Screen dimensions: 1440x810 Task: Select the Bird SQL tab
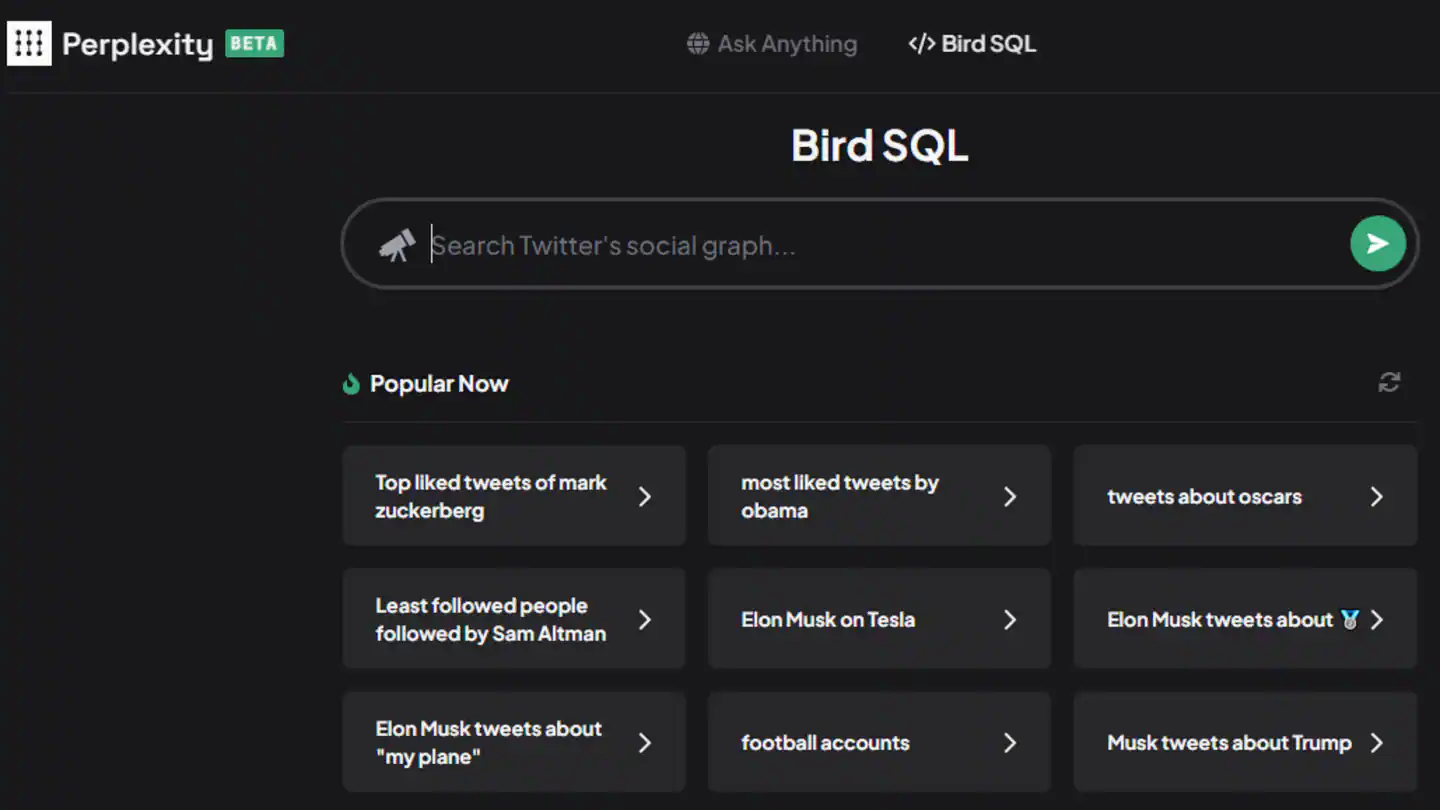click(x=988, y=44)
